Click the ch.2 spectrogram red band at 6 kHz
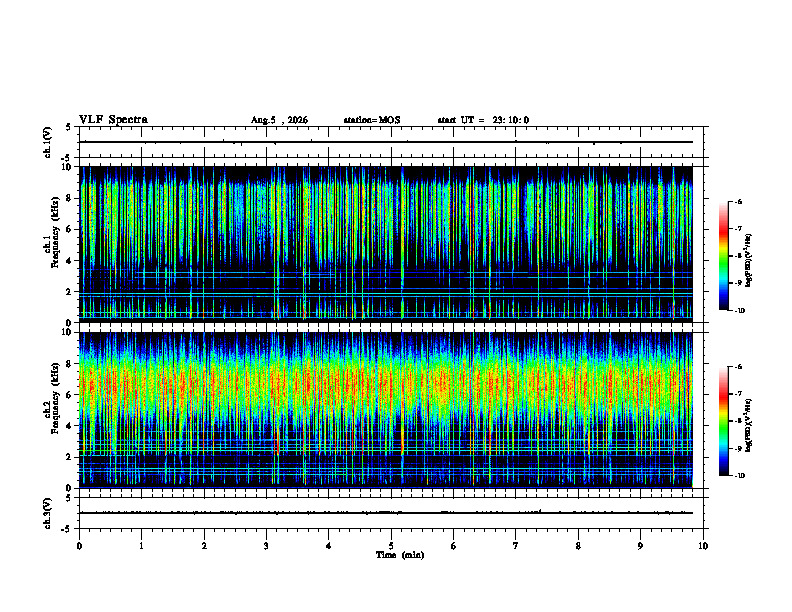 [x=386, y=386]
